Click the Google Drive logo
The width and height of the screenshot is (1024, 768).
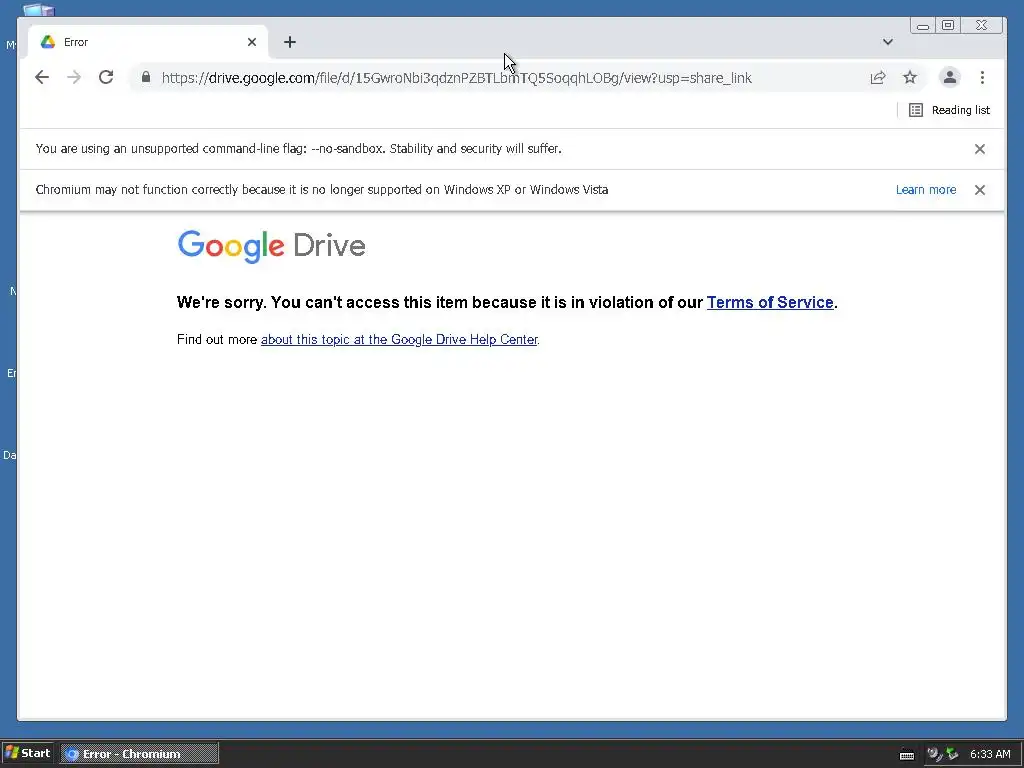(271, 246)
